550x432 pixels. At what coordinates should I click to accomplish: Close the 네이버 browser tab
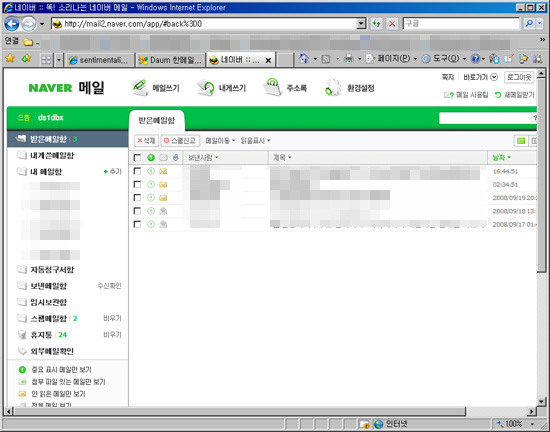(268, 60)
